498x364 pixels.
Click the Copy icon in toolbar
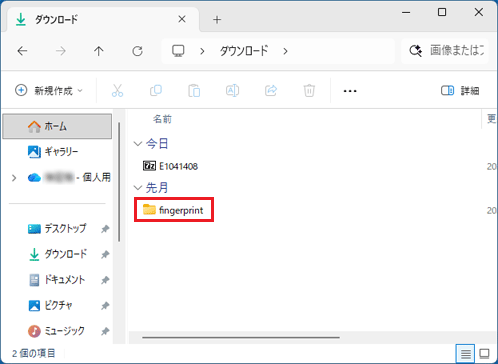(x=156, y=90)
